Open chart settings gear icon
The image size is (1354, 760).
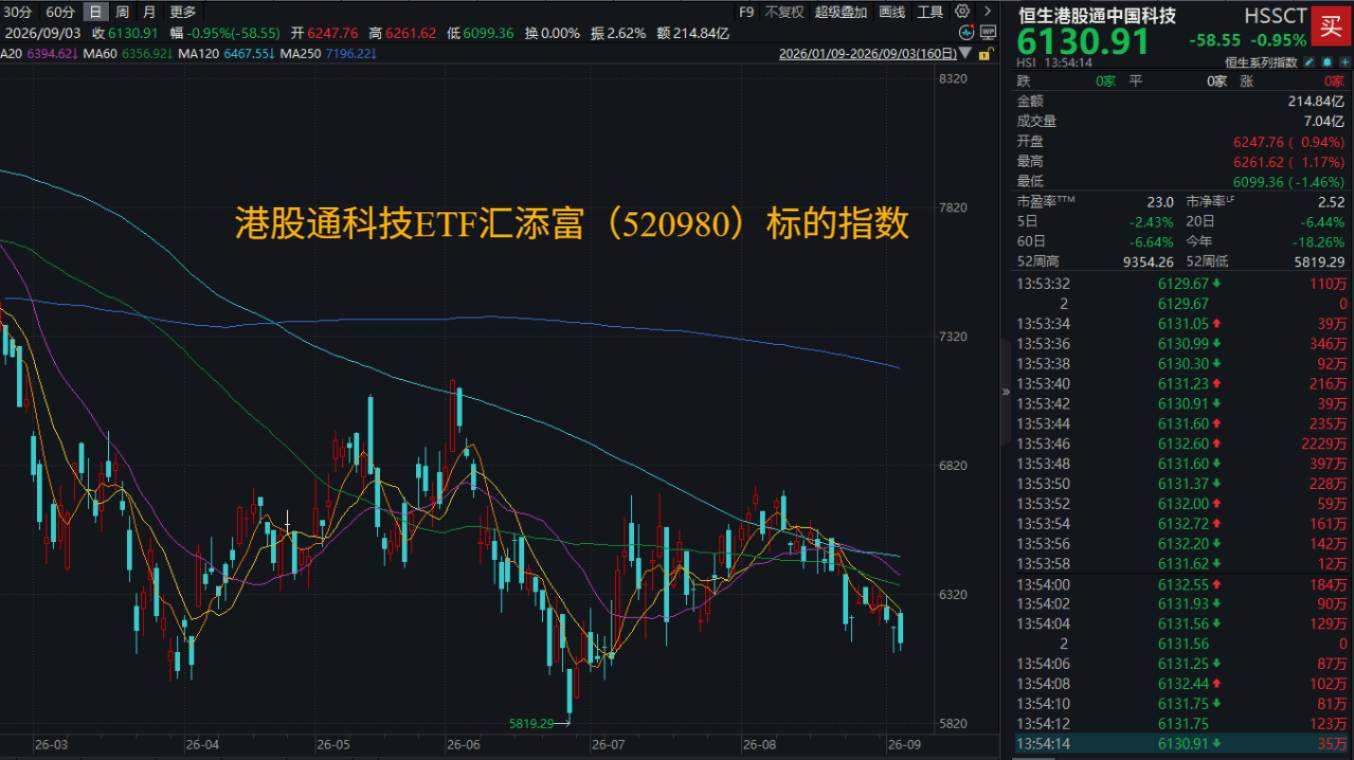tap(962, 12)
